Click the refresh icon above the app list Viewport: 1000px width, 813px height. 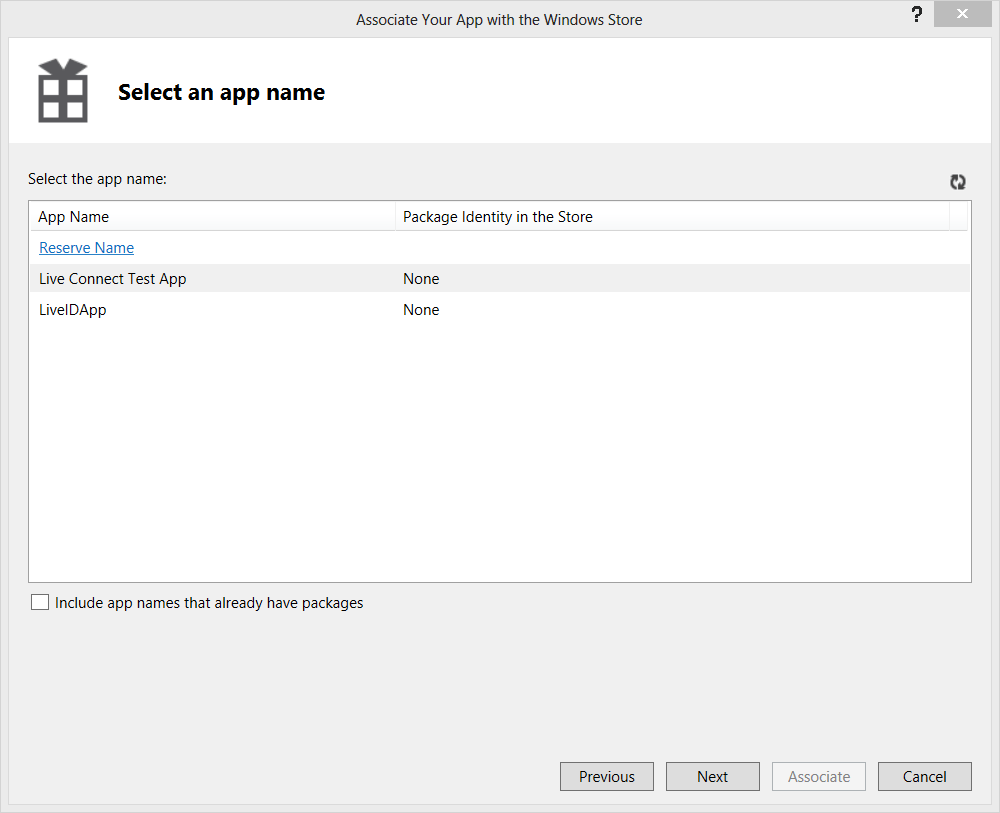click(958, 182)
